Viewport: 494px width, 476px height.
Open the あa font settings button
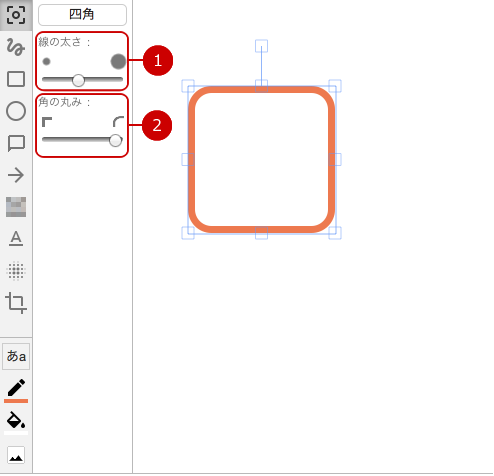(x=16, y=356)
